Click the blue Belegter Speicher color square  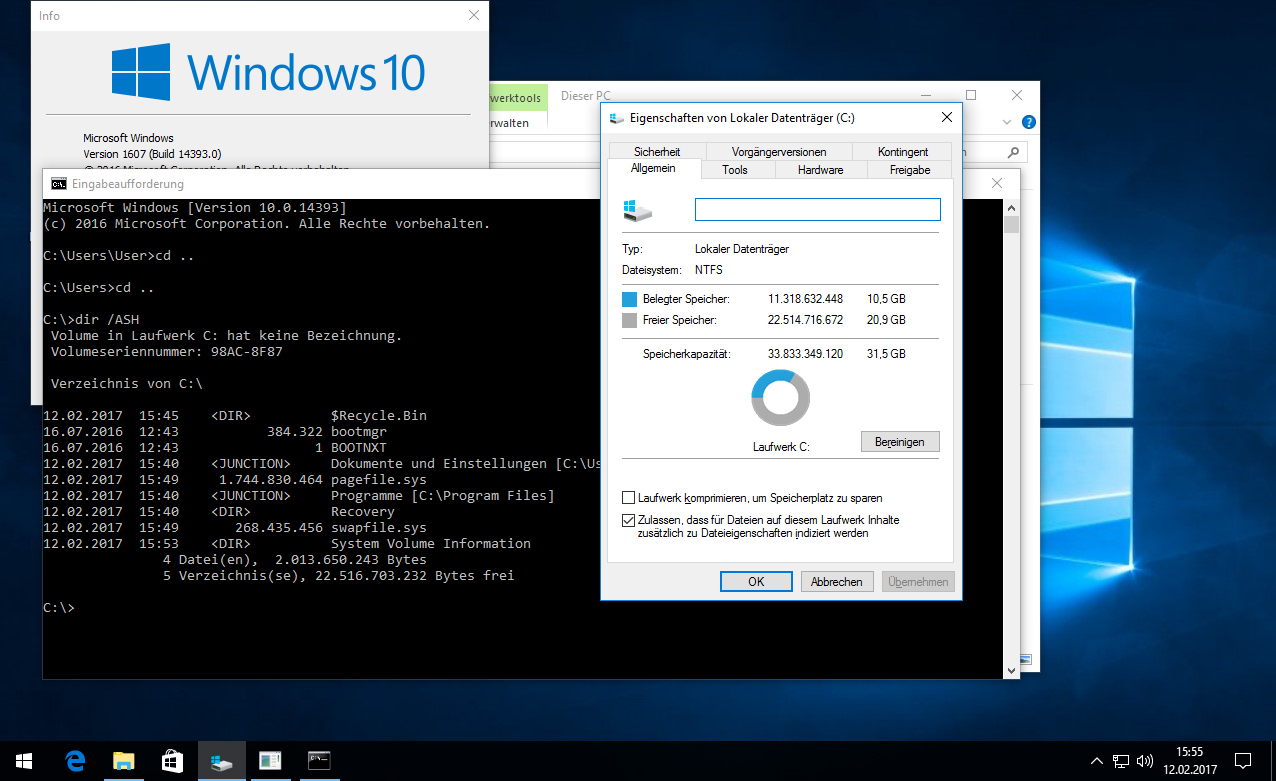(629, 299)
